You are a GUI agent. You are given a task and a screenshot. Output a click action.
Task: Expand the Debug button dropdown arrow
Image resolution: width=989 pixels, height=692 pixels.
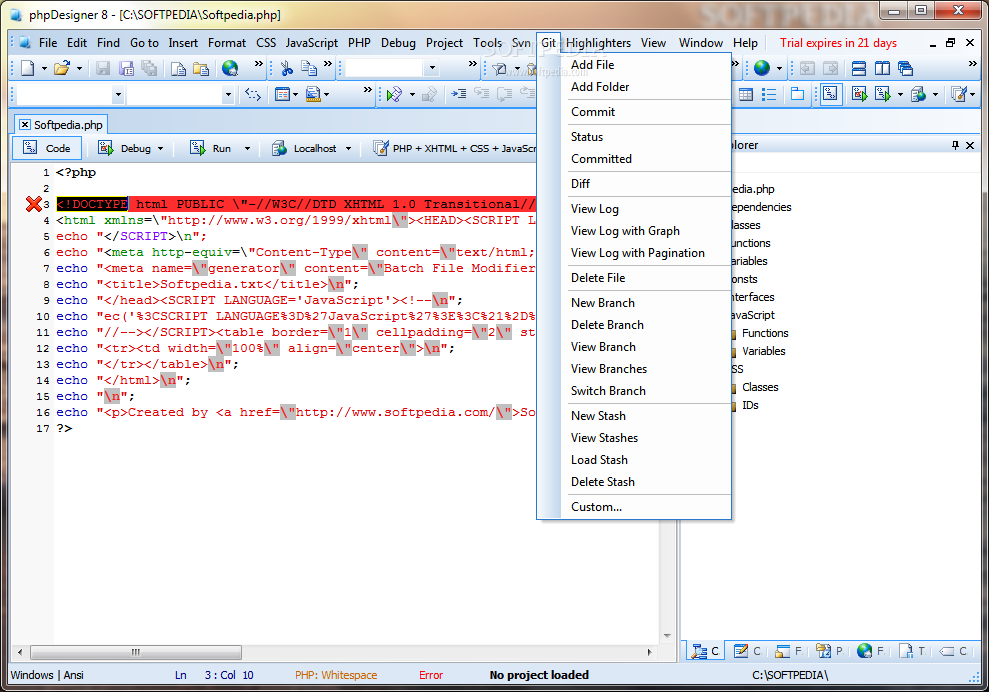click(x=160, y=149)
